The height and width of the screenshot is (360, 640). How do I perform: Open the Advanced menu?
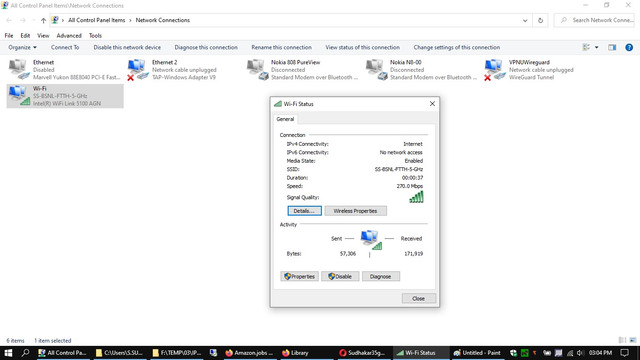[x=69, y=36]
